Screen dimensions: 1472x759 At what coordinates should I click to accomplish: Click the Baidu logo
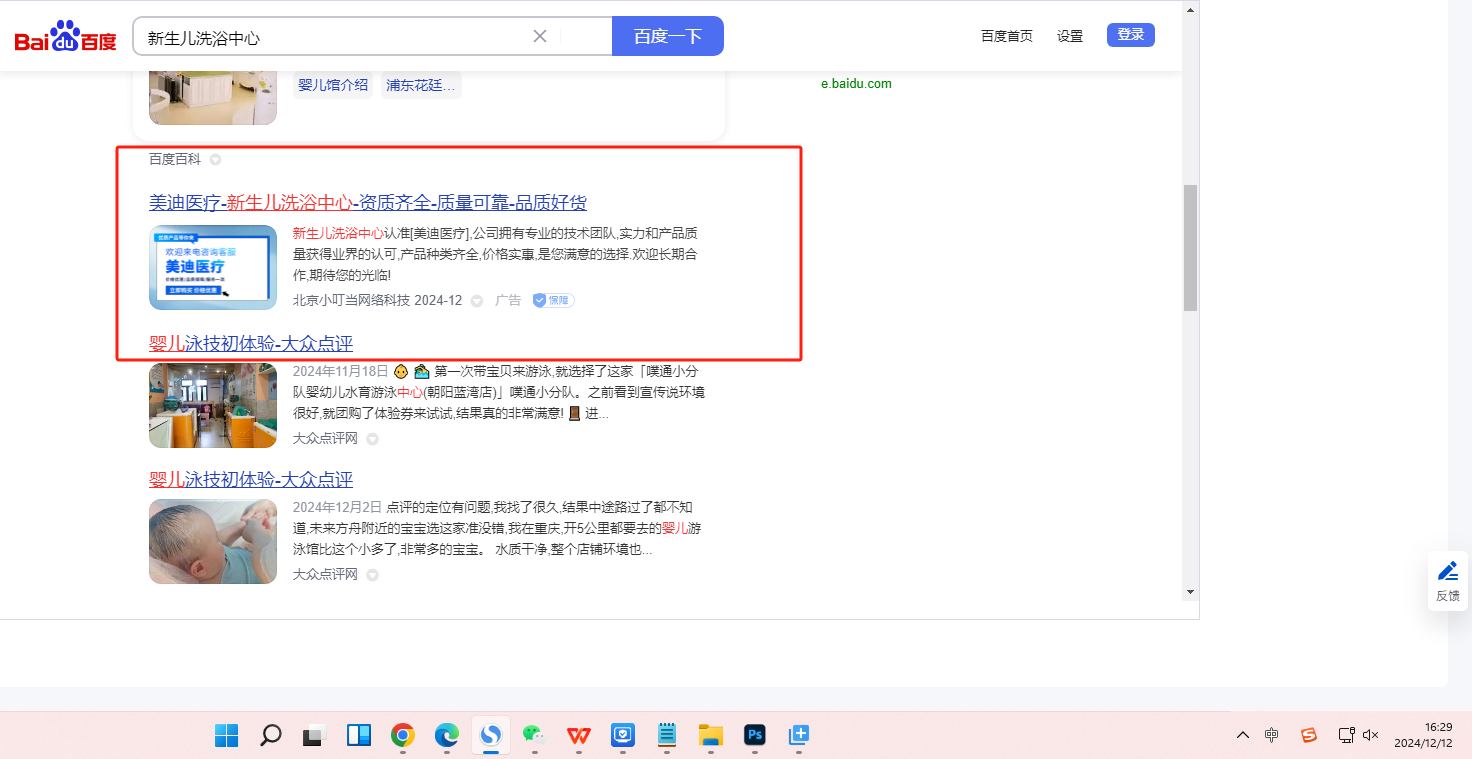click(65, 37)
